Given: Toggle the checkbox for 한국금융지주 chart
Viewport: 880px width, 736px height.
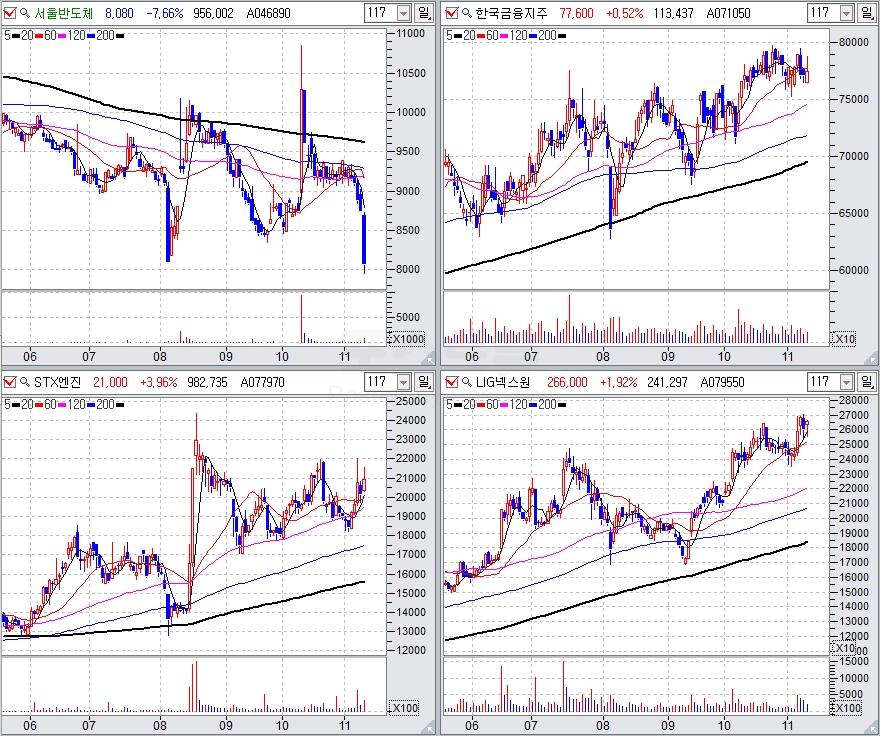Looking at the screenshot, I should [452, 13].
